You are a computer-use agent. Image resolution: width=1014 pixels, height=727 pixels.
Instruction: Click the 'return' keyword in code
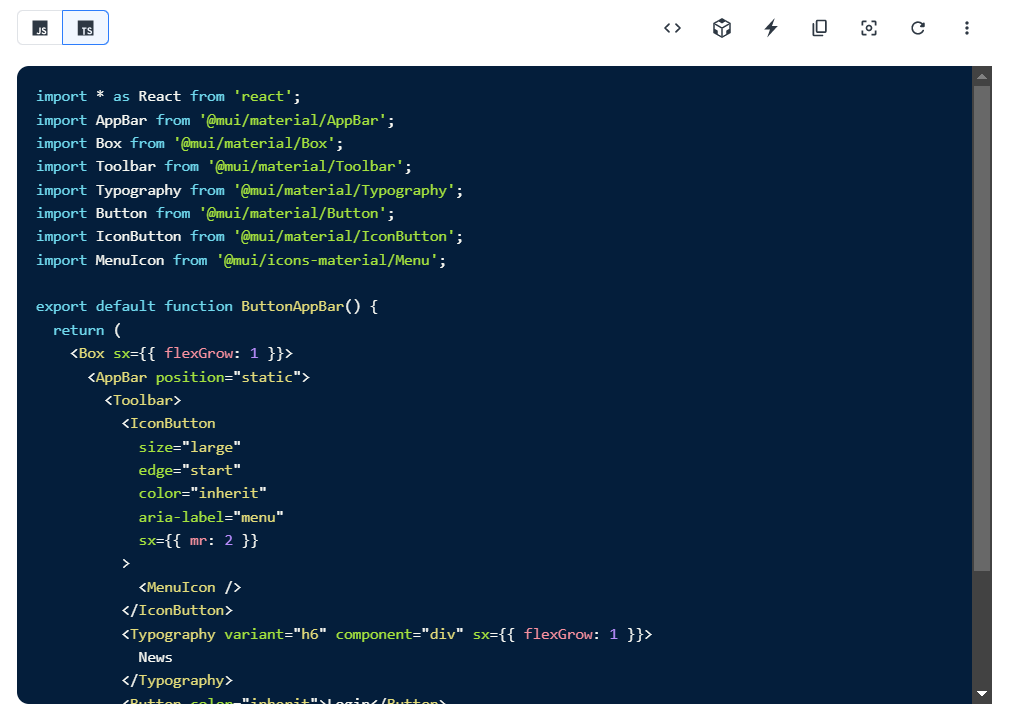78,331
